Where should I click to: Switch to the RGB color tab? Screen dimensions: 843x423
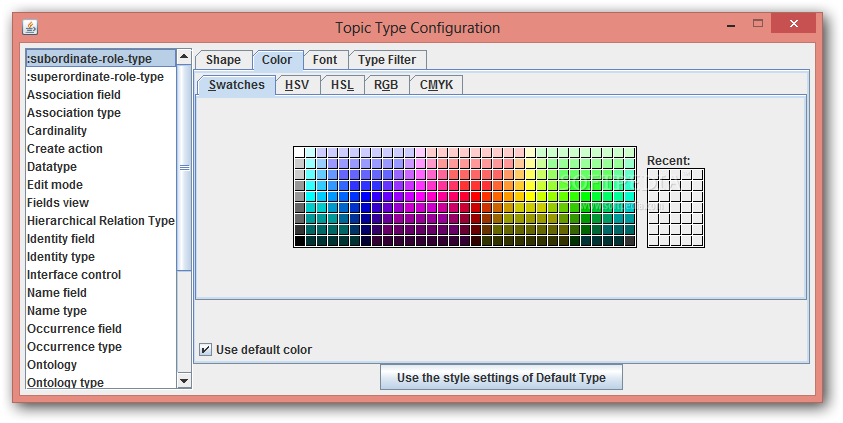(386, 85)
